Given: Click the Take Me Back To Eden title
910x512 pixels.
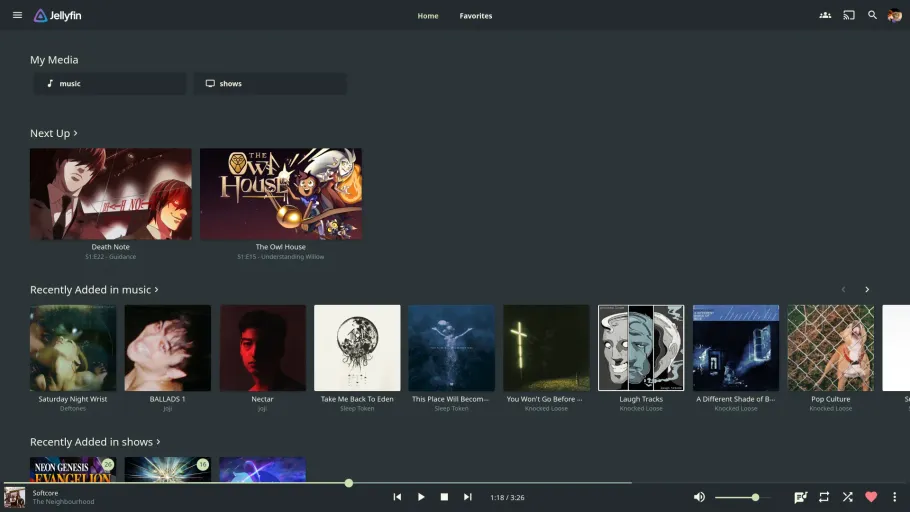Looking at the screenshot, I should (x=357, y=399).
